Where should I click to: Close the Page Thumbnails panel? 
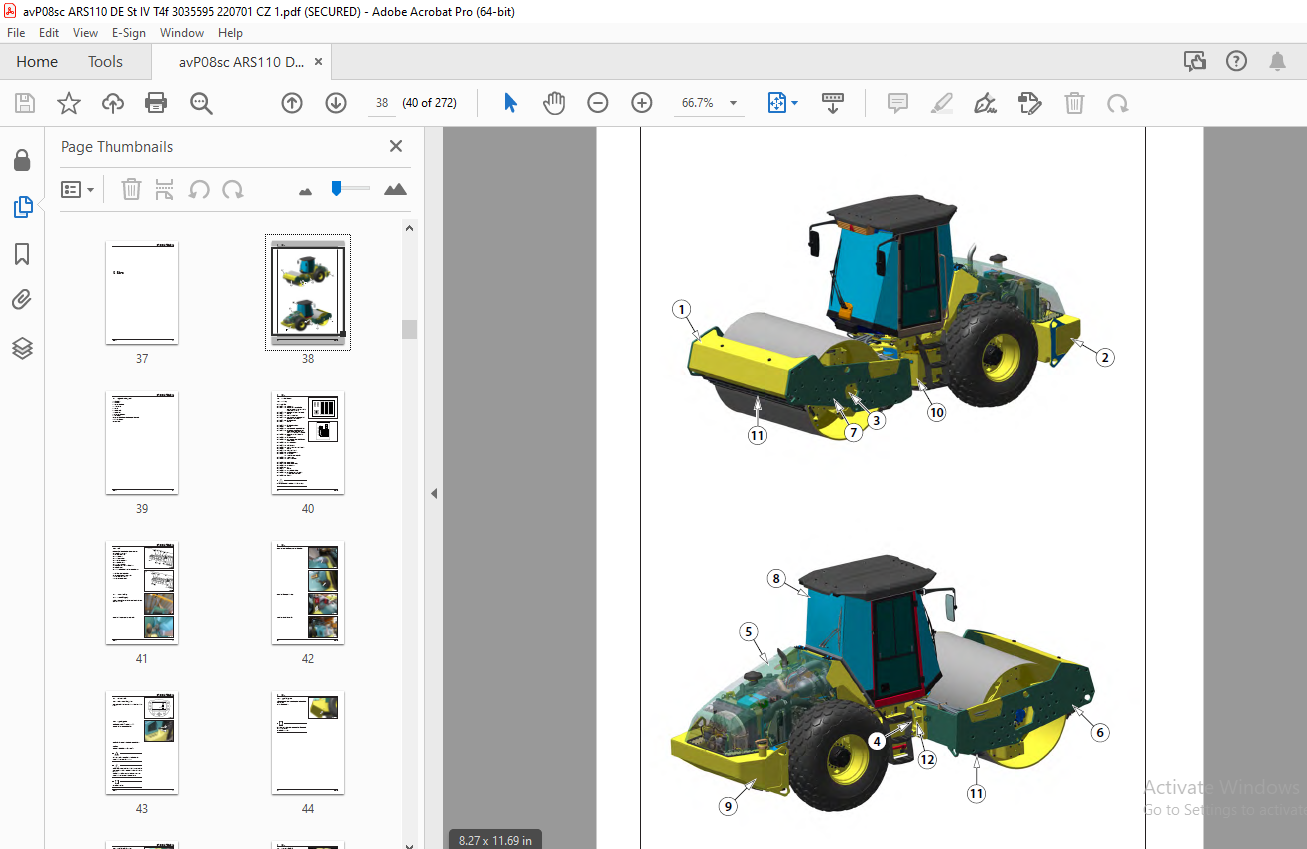tap(396, 146)
